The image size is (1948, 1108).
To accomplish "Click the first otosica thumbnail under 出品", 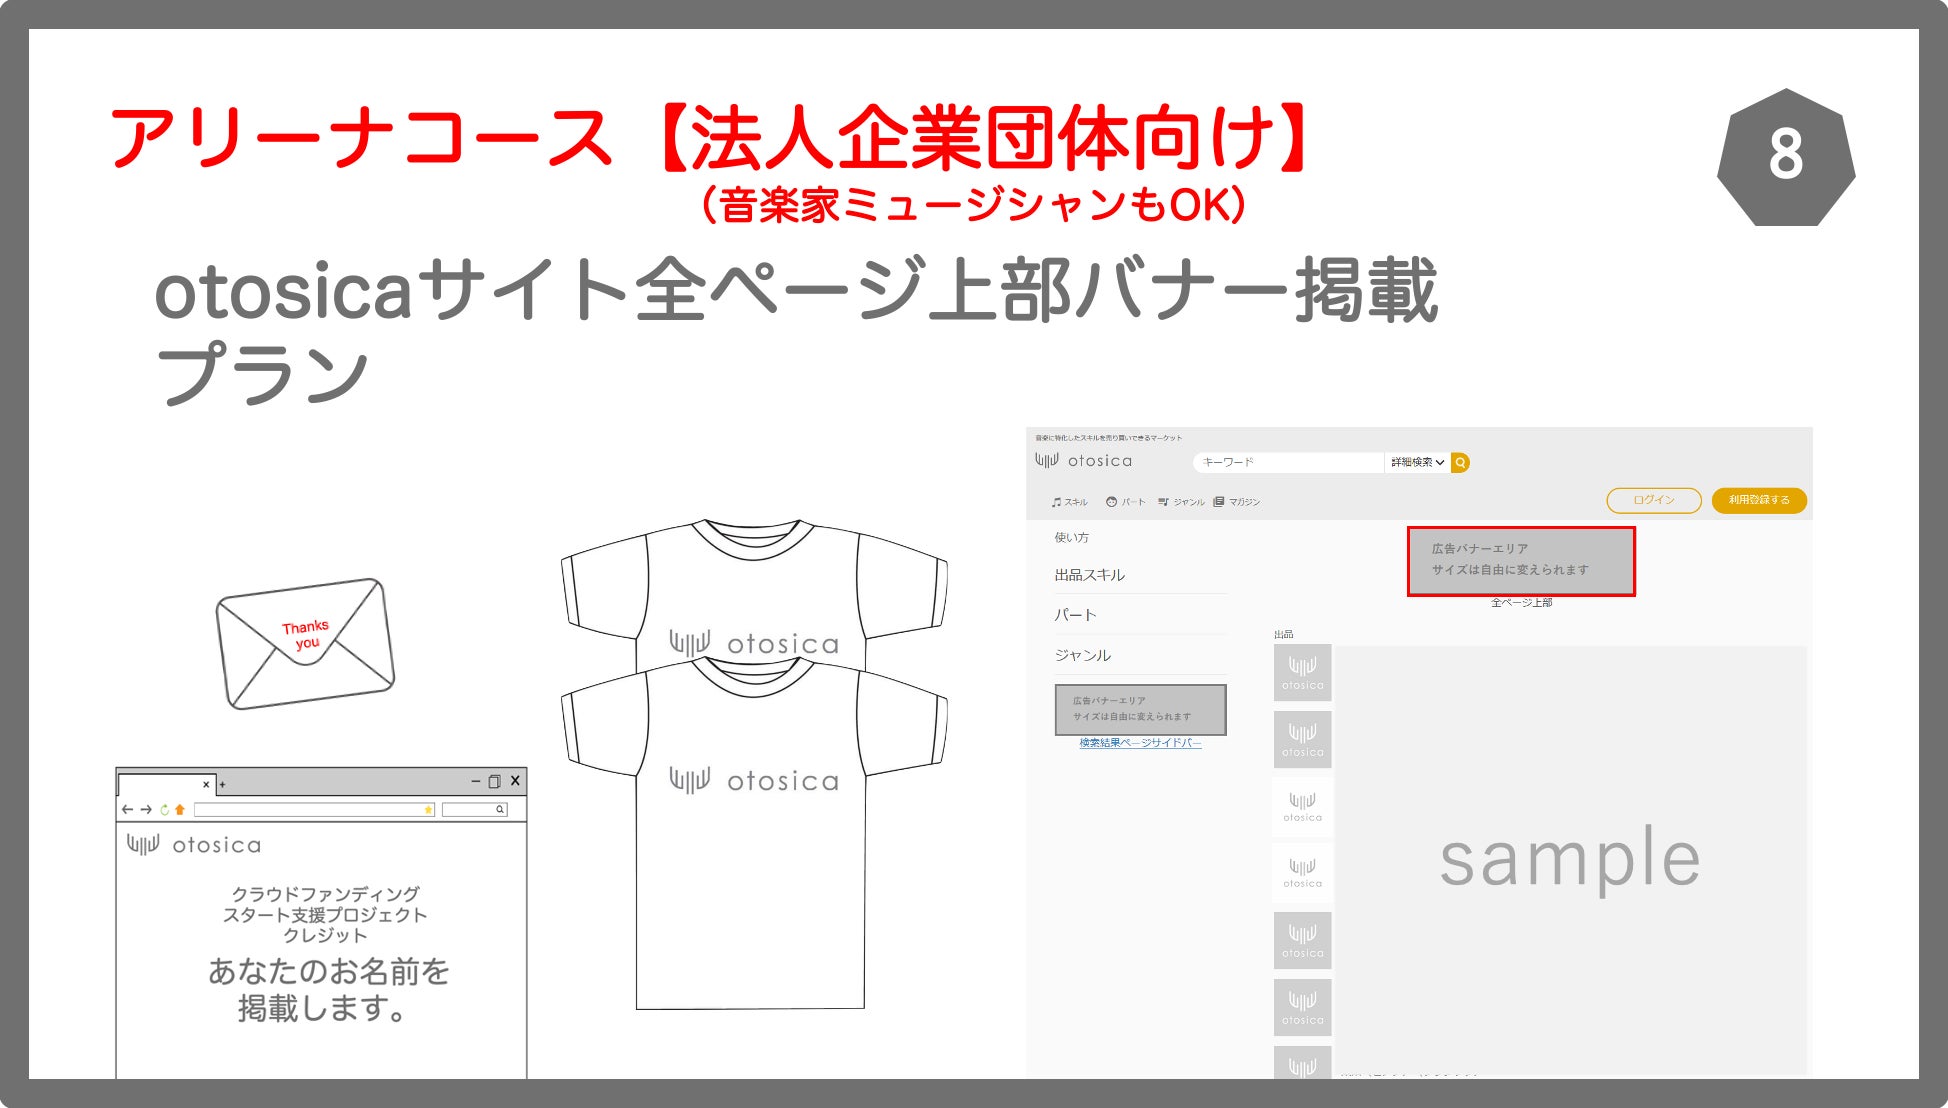I will click(x=1302, y=672).
